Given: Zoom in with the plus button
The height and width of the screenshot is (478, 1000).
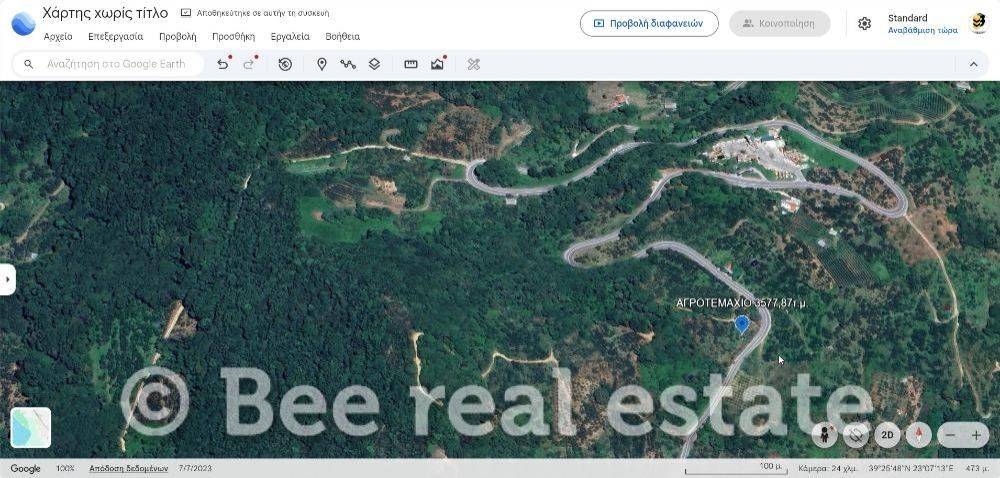Looking at the screenshot, I should click(x=976, y=435).
